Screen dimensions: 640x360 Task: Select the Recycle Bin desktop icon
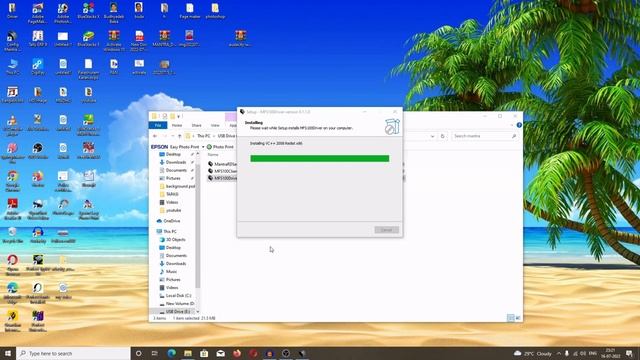(12, 235)
